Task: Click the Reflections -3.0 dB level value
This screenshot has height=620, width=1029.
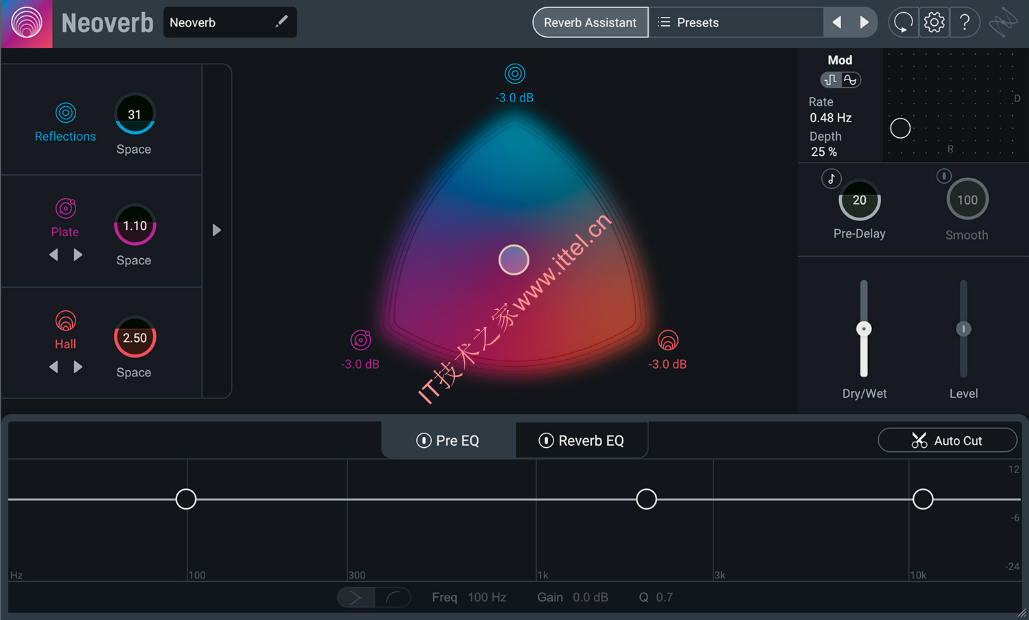Action: (x=514, y=98)
